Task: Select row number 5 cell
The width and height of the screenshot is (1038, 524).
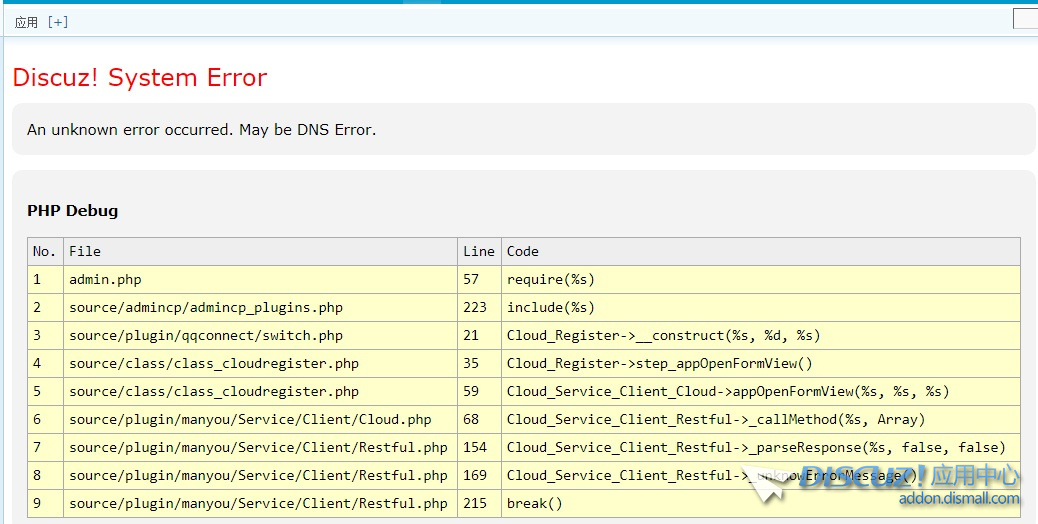Action: click(x=46, y=392)
